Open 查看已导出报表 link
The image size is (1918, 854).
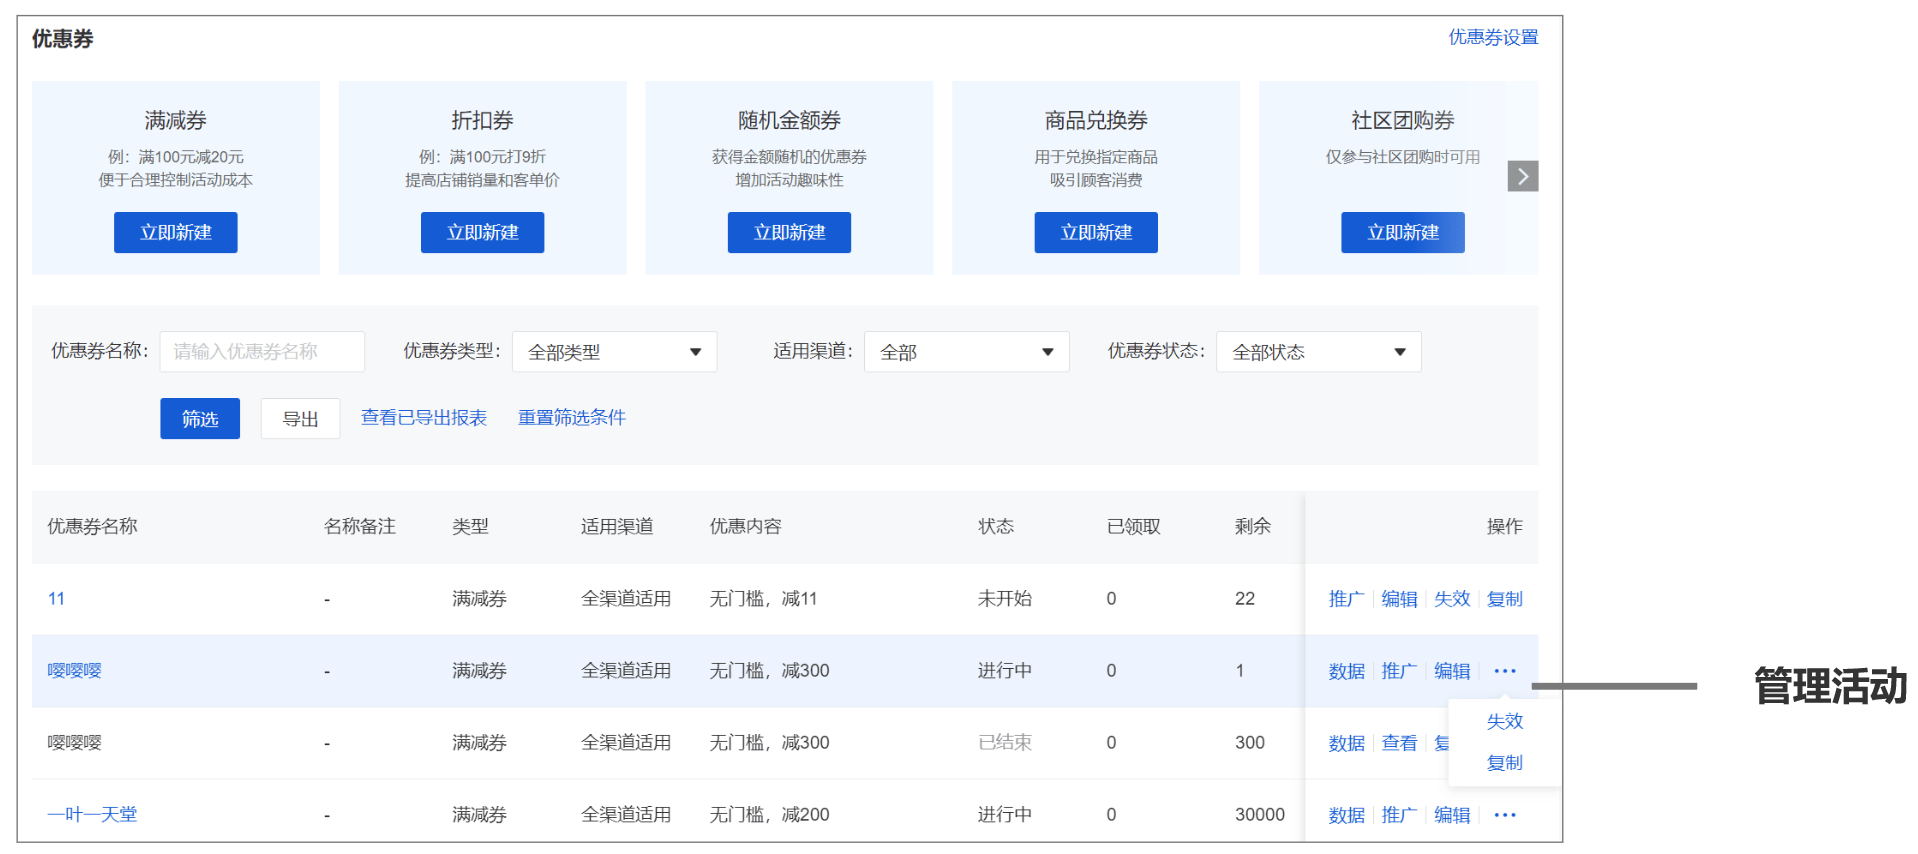424,418
